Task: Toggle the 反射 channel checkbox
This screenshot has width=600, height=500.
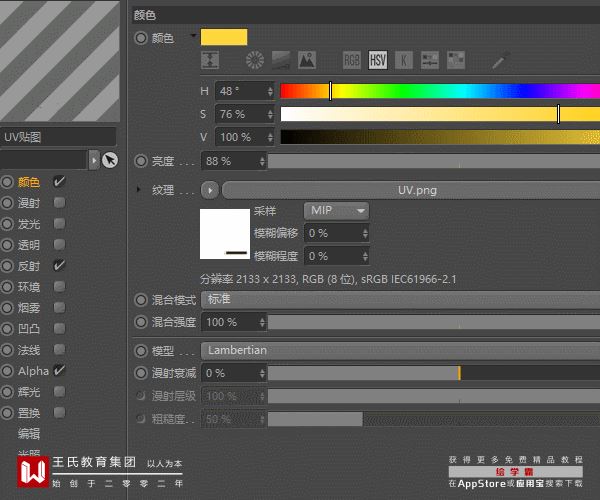Action: (59, 265)
